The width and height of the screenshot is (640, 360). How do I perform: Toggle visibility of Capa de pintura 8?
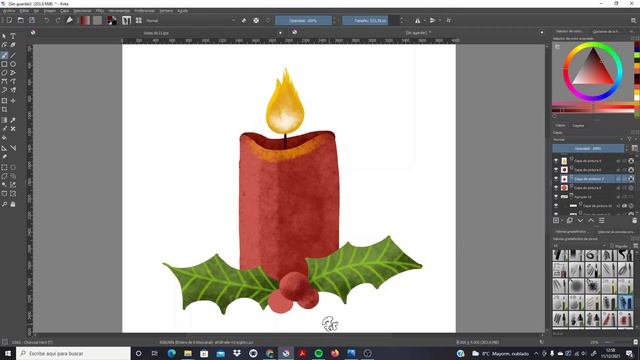point(556,169)
